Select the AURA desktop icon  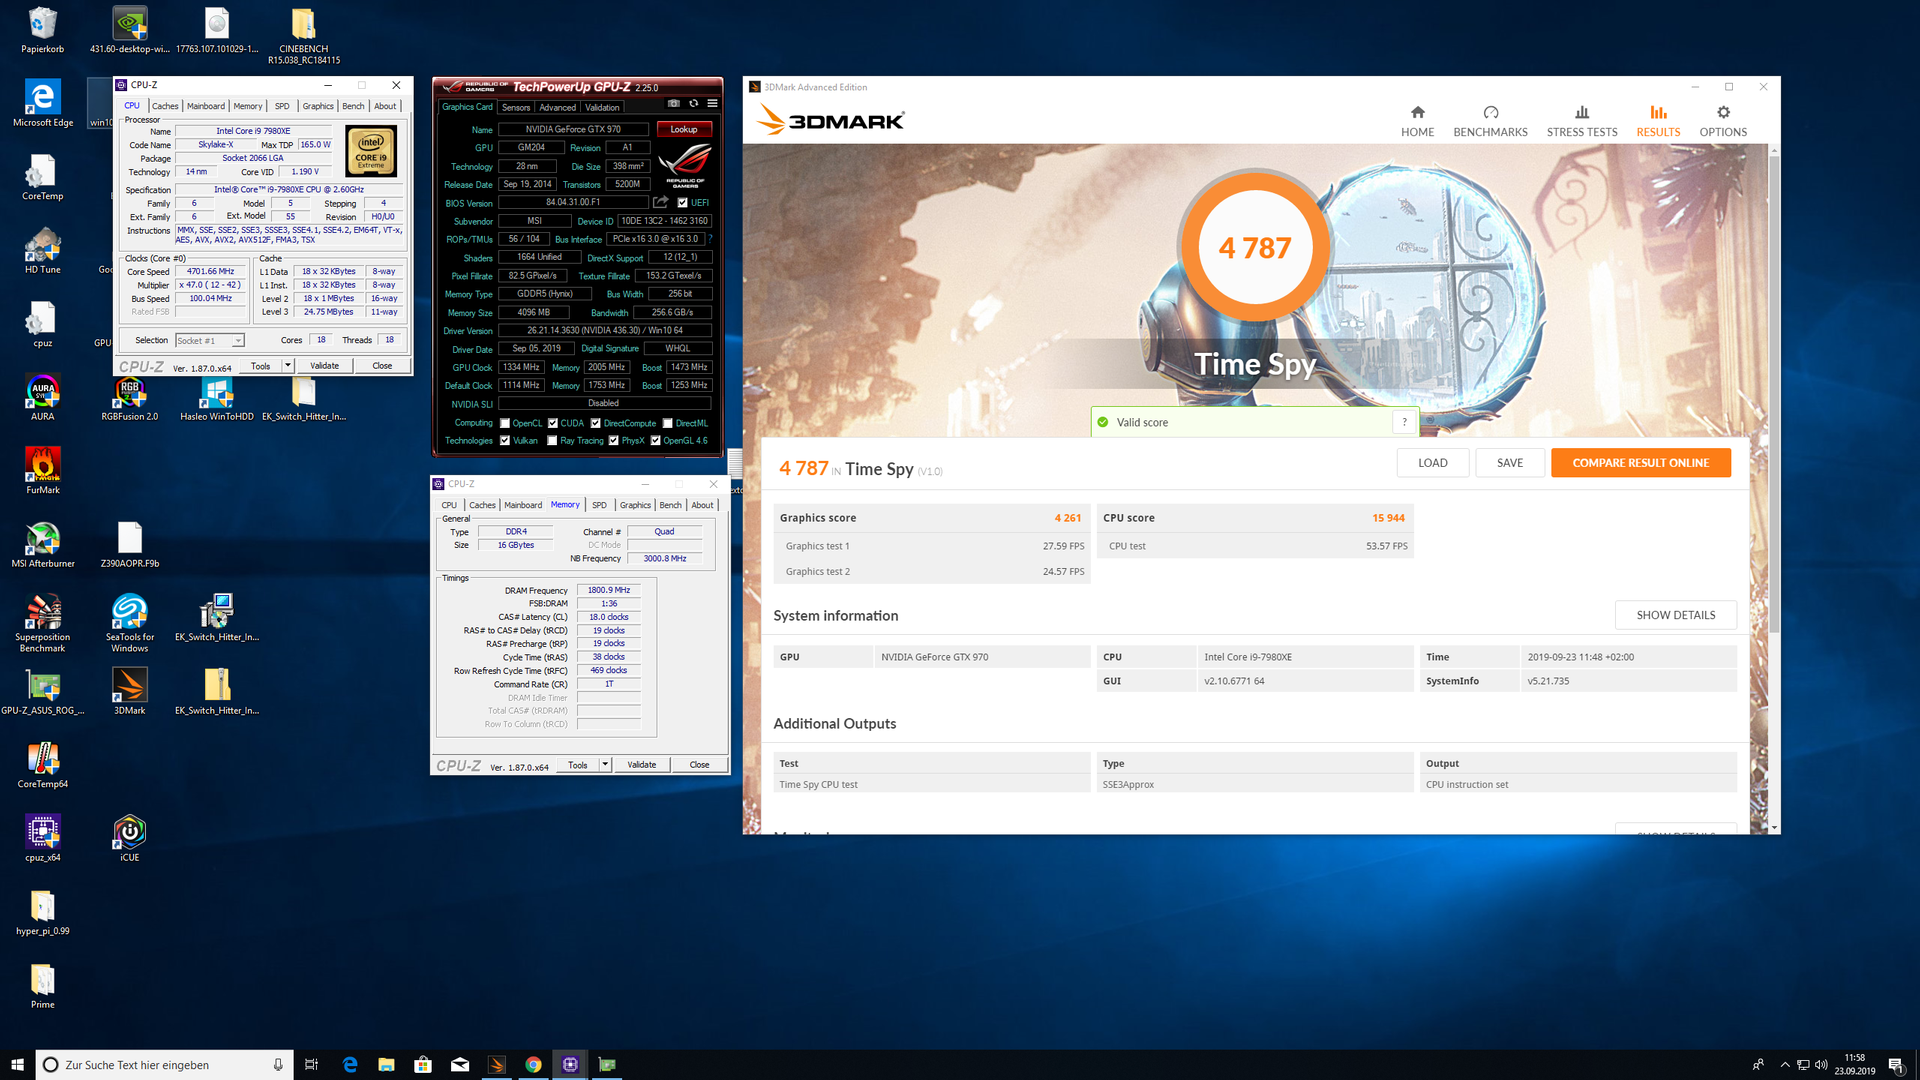(x=43, y=398)
